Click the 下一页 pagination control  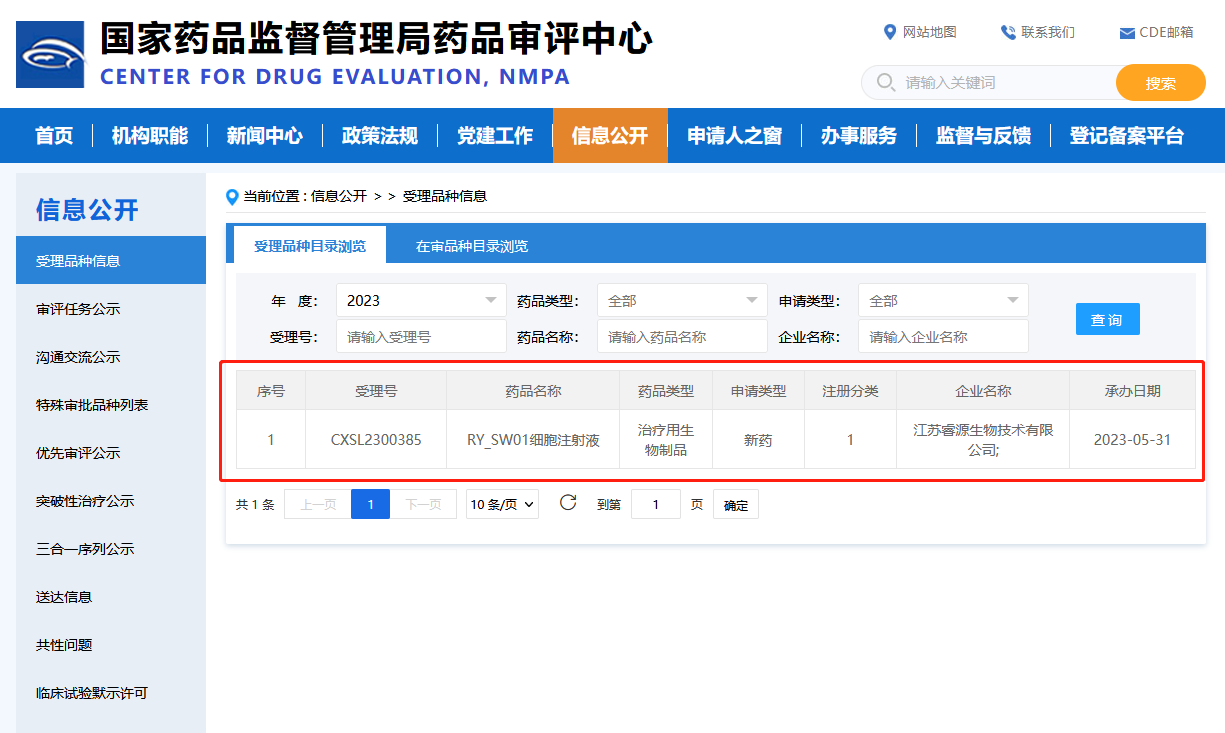[x=425, y=504]
